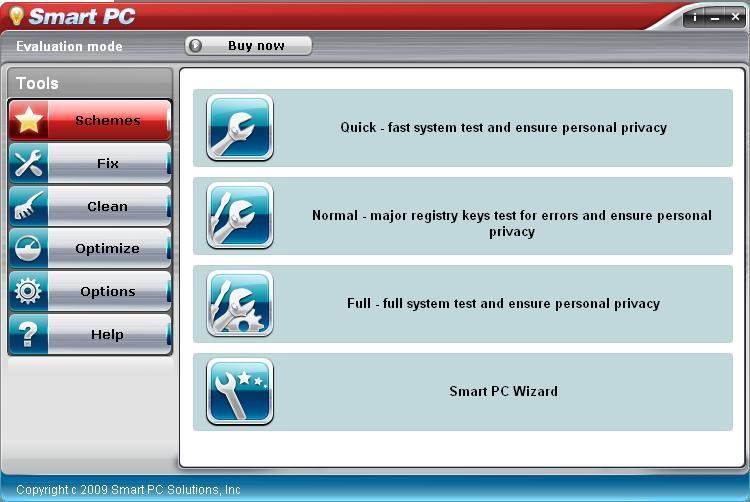Click the Clean broom icon
The height and width of the screenshot is (502, 750).
[x=28, y=206]
